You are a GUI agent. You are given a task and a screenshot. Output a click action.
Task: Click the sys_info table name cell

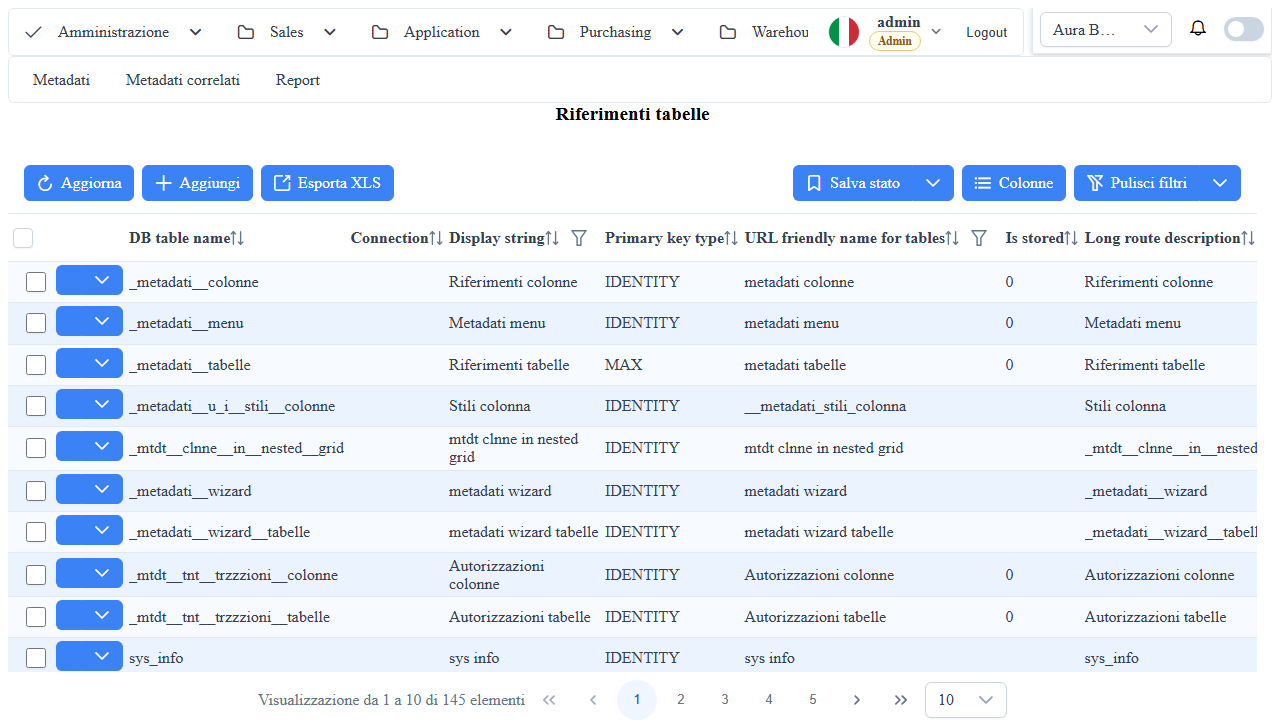coord(156,658)
